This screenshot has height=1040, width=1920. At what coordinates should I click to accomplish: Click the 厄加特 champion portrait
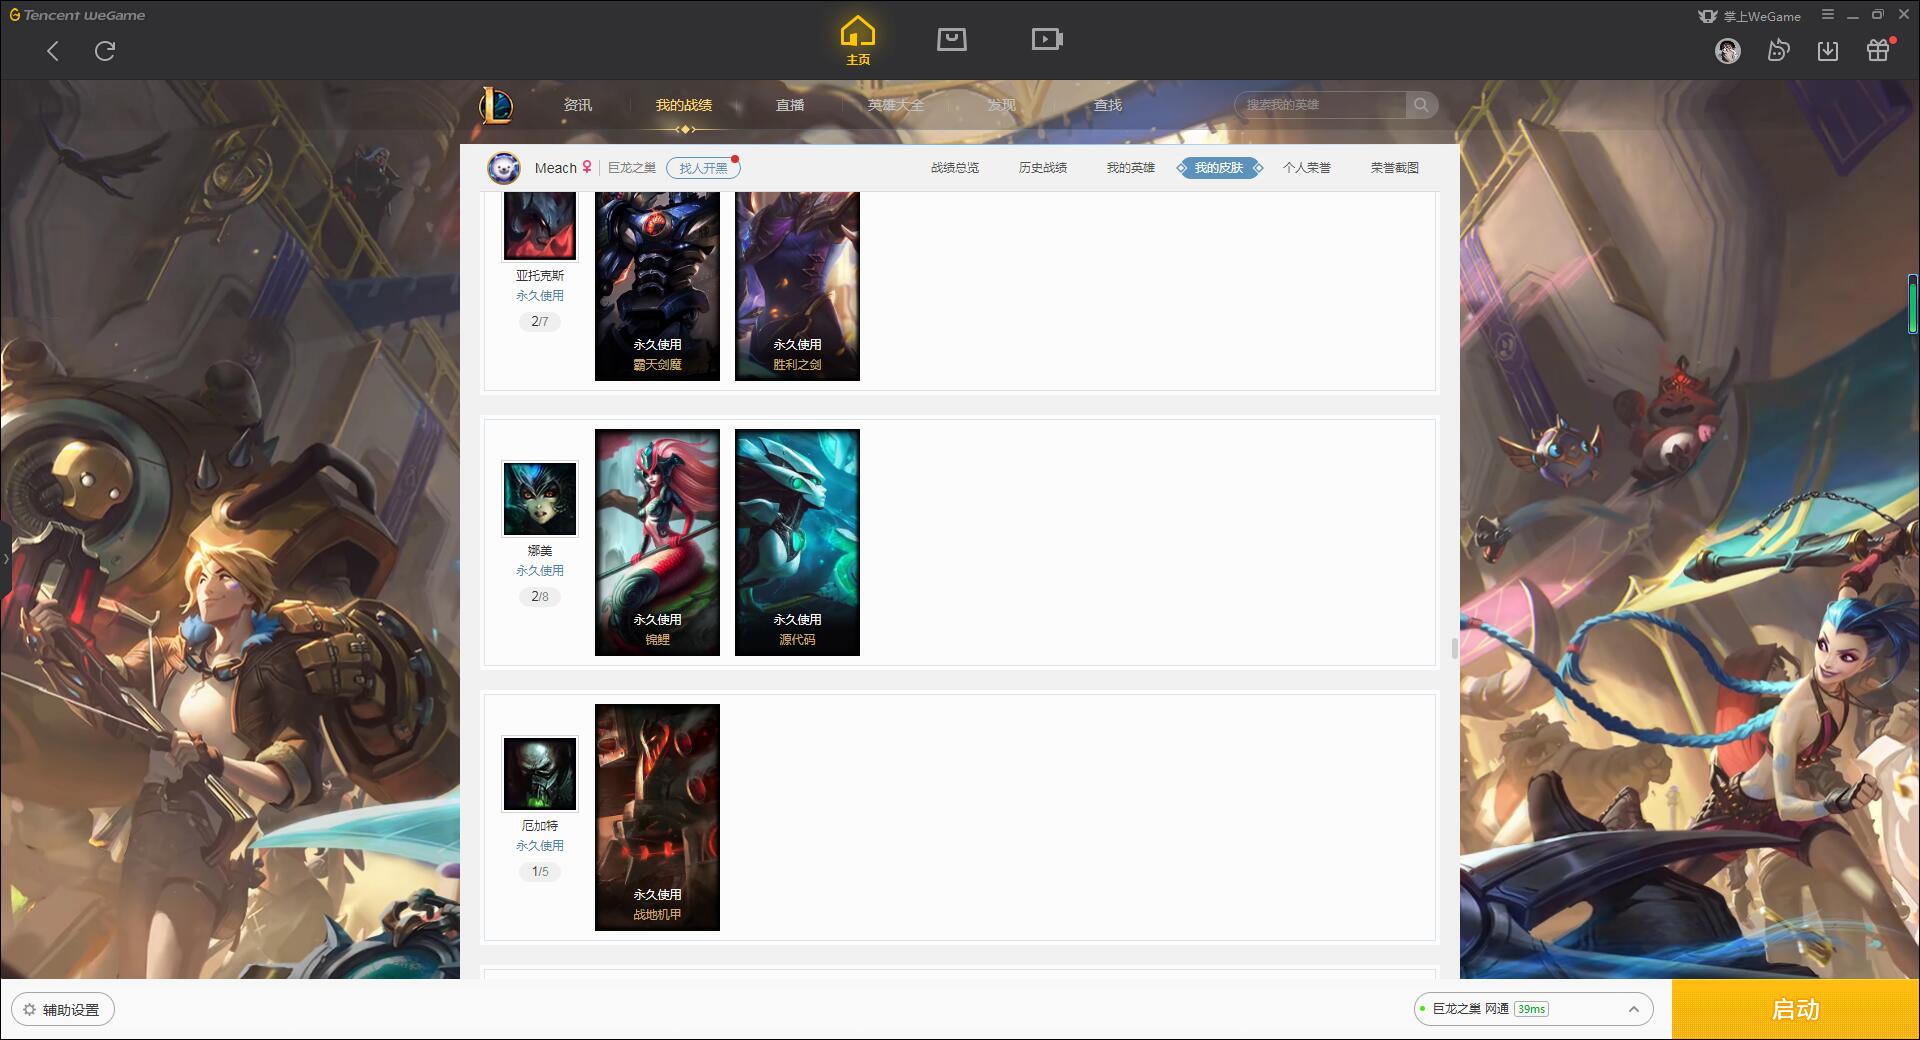(540, 774)
